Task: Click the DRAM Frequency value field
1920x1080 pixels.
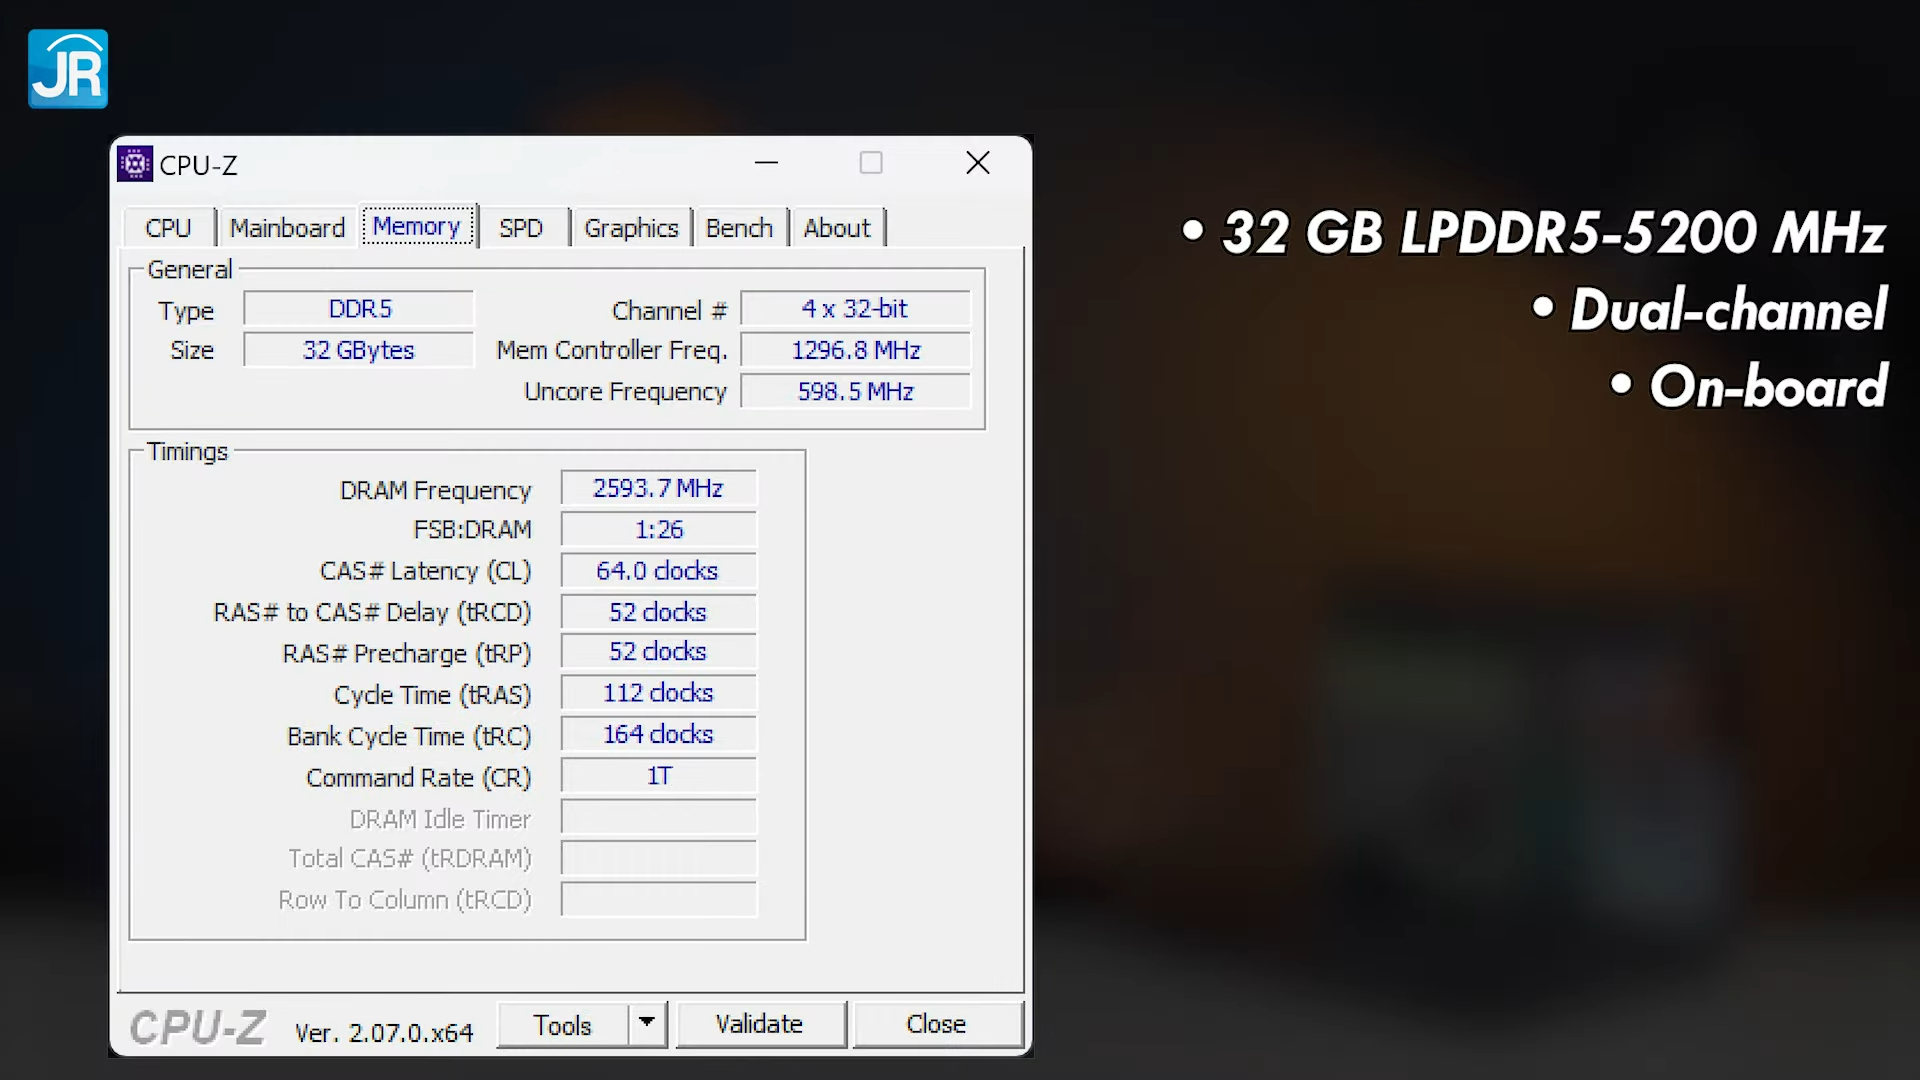Action: click(657, 488)
